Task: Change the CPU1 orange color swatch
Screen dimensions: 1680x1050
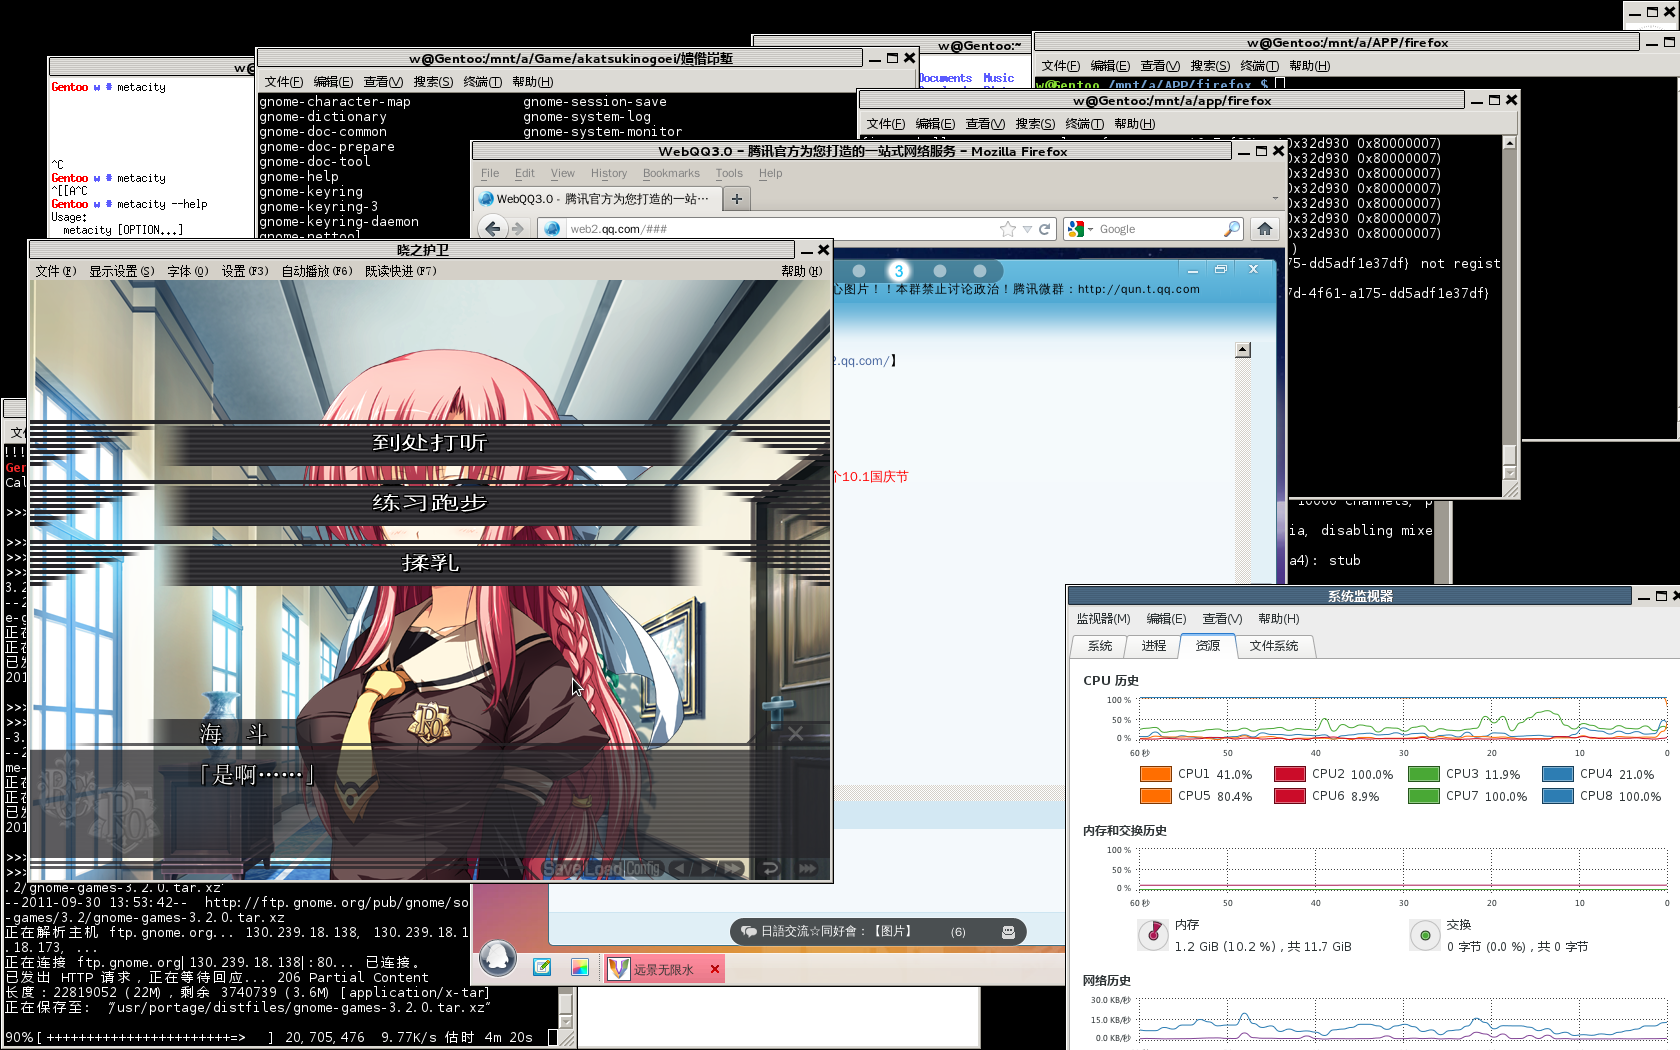Action: pos(1155,774)
